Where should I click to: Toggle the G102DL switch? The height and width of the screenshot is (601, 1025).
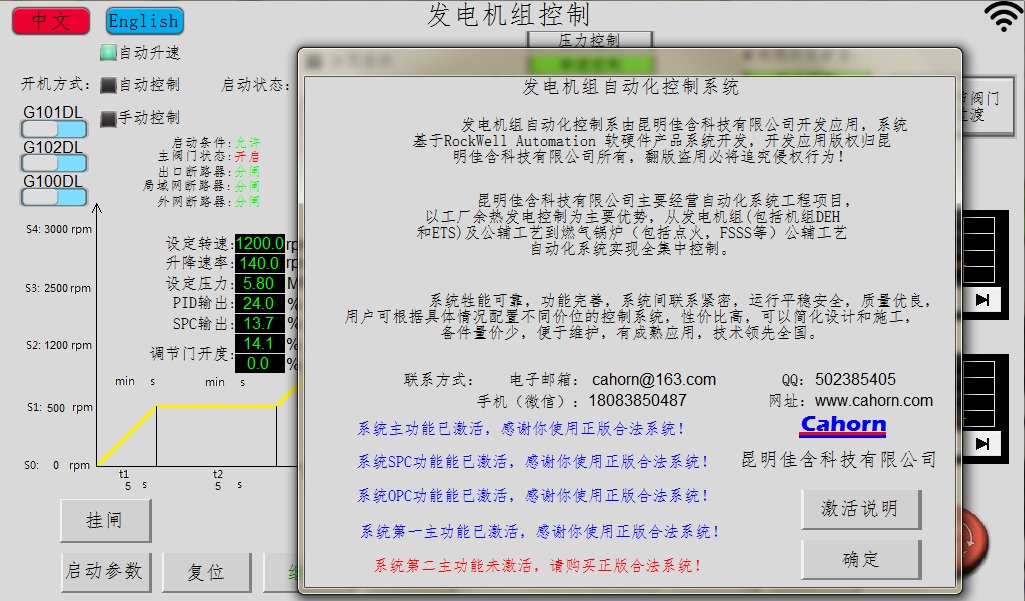(54, 164)
